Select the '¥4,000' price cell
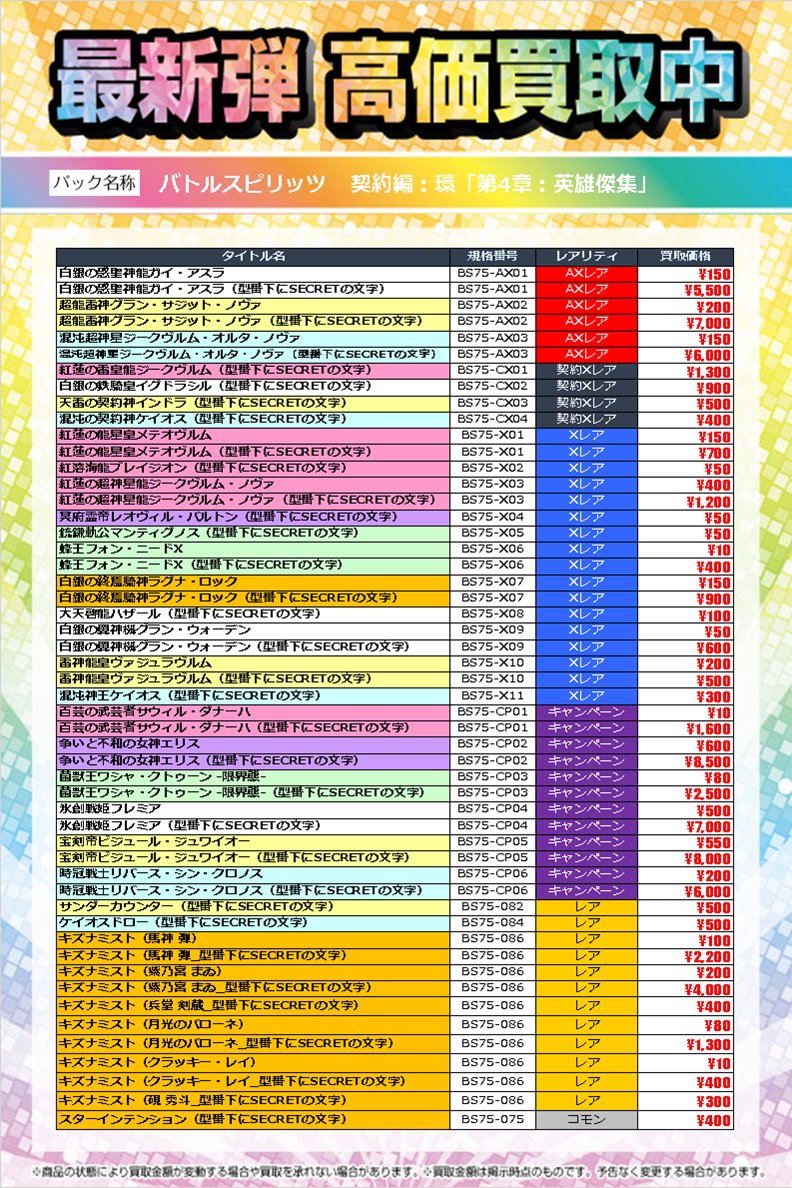This screenshot has width=792, height=1188. (685, 988)
